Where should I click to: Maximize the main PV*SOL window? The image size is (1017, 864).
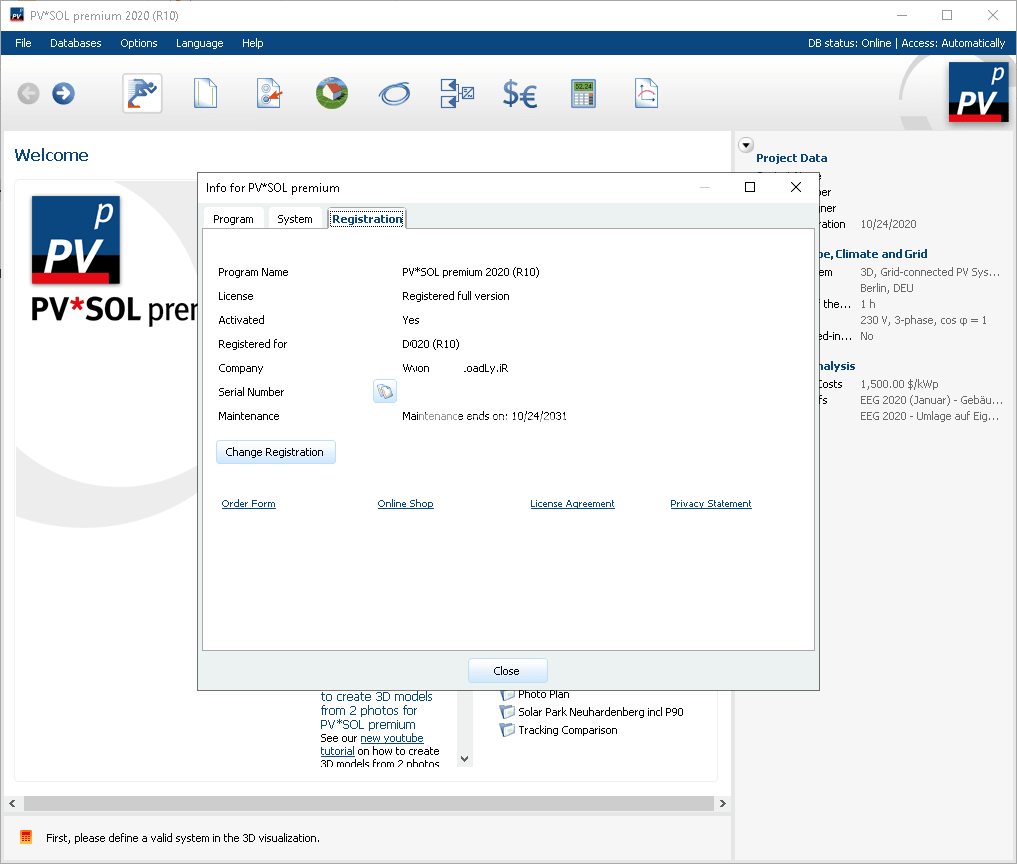click(x=947, y=15)
